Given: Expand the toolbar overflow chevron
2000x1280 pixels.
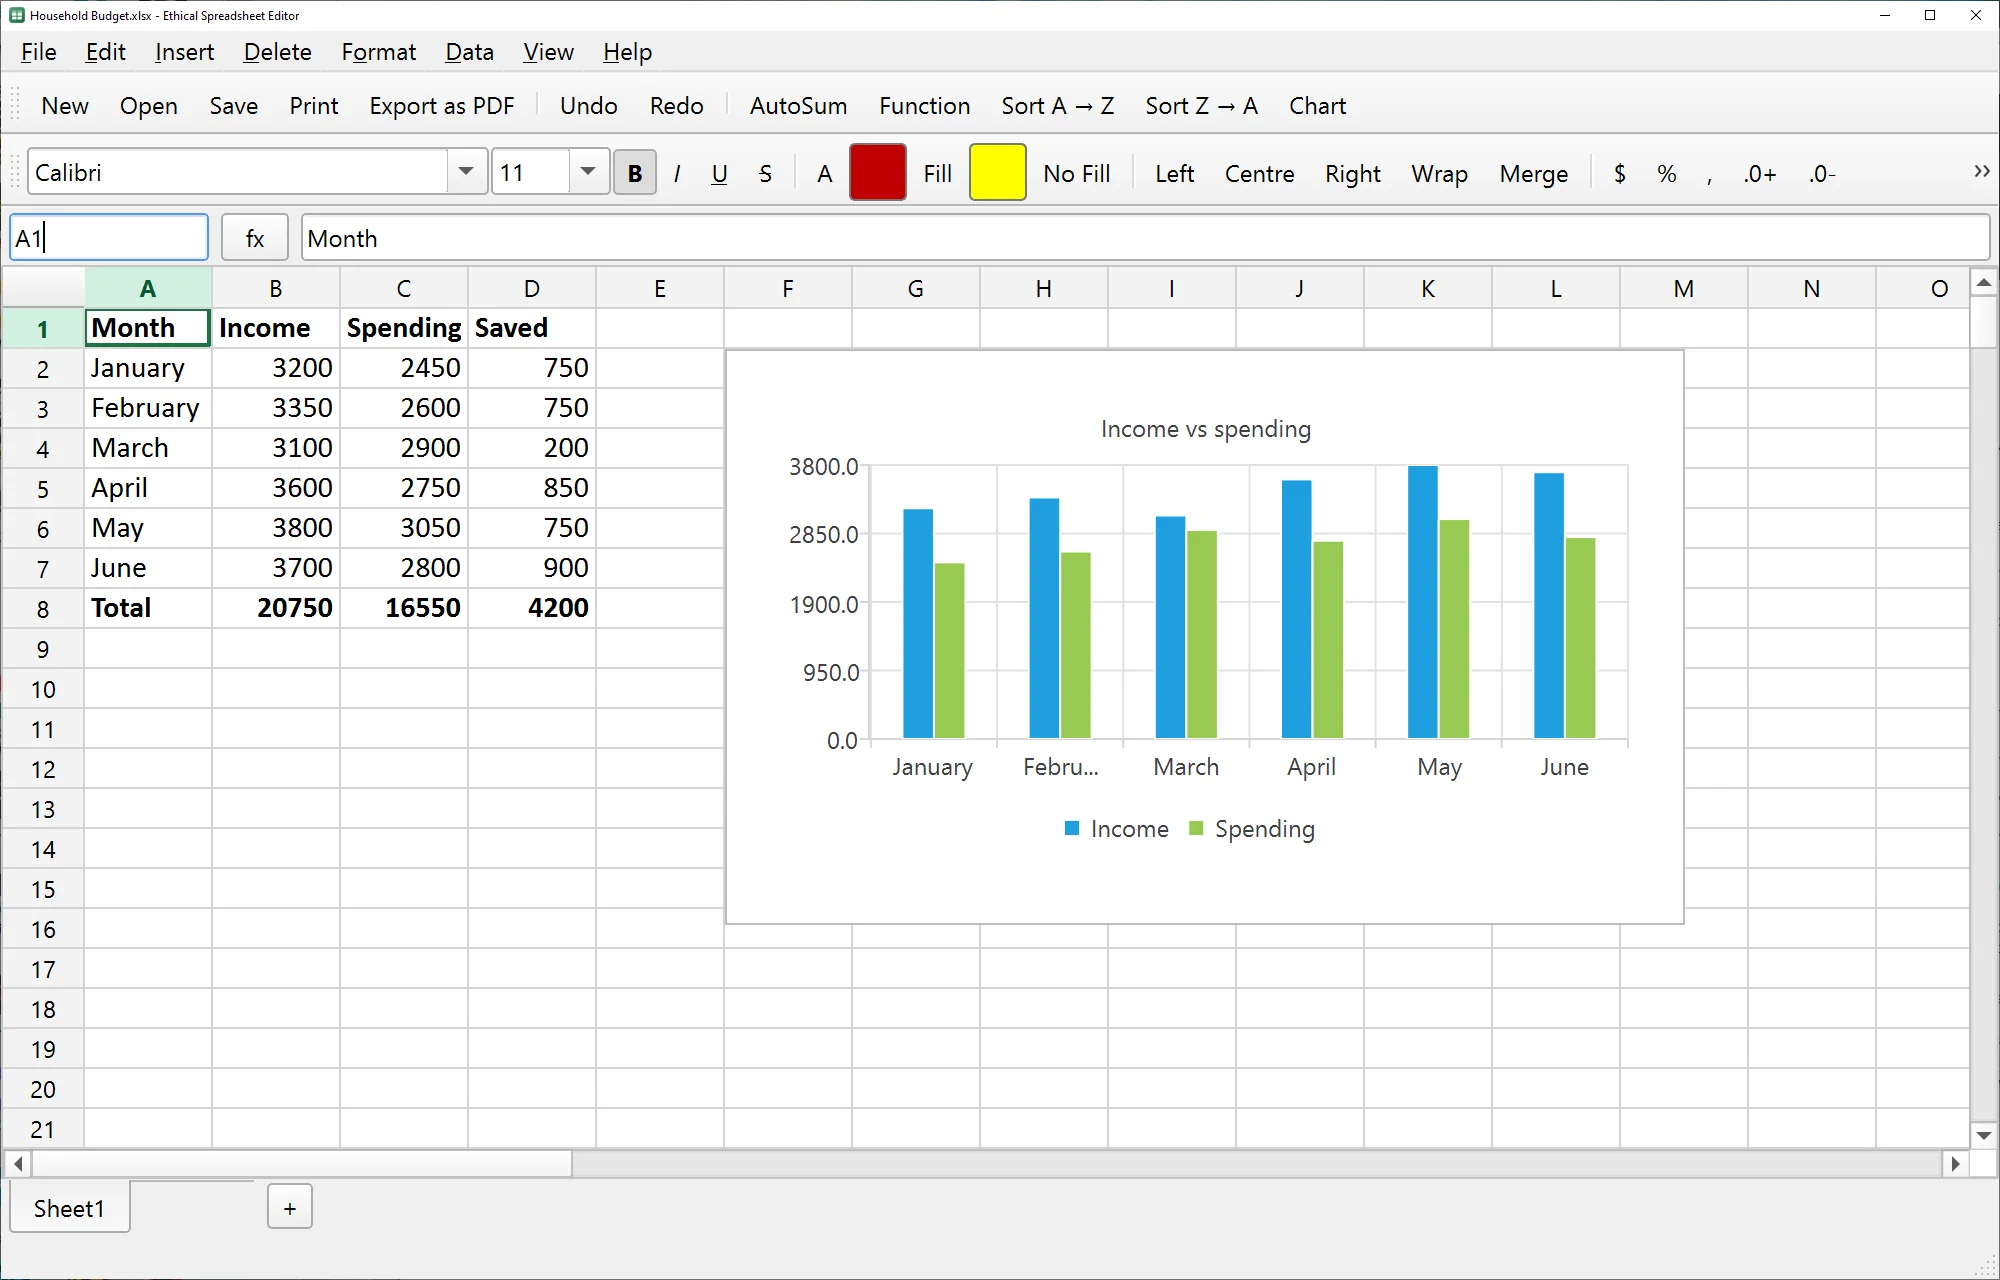Looking at the screenshot, I should (1981, 171).
